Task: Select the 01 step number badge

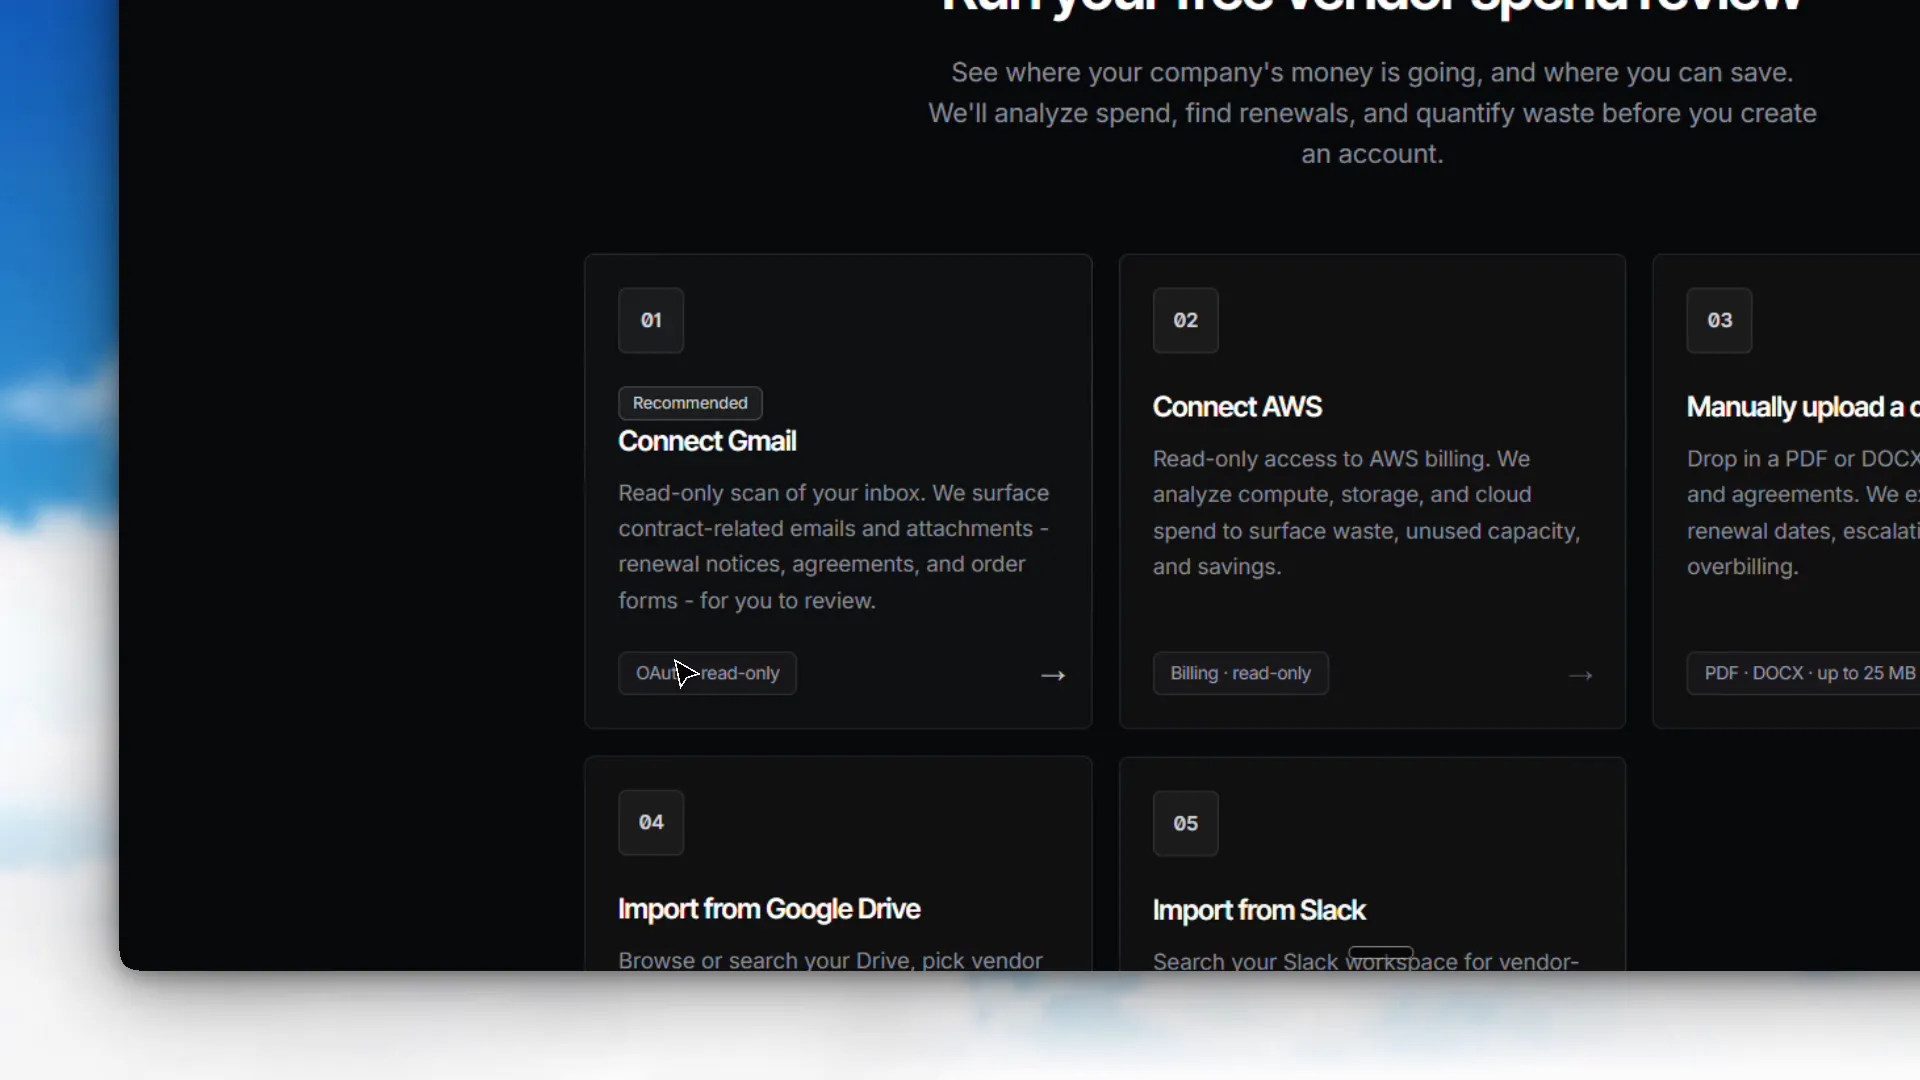Action: (x=651, y=321)
